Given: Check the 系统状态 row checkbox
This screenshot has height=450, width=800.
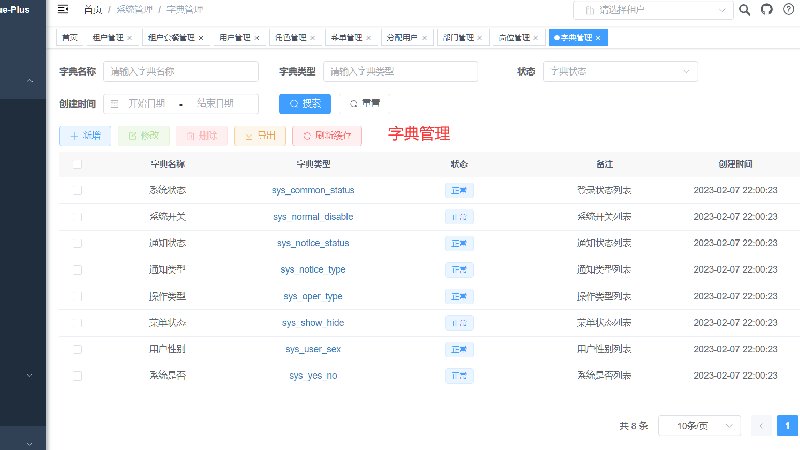Looking at the screenshot, I should click(77, 190).
